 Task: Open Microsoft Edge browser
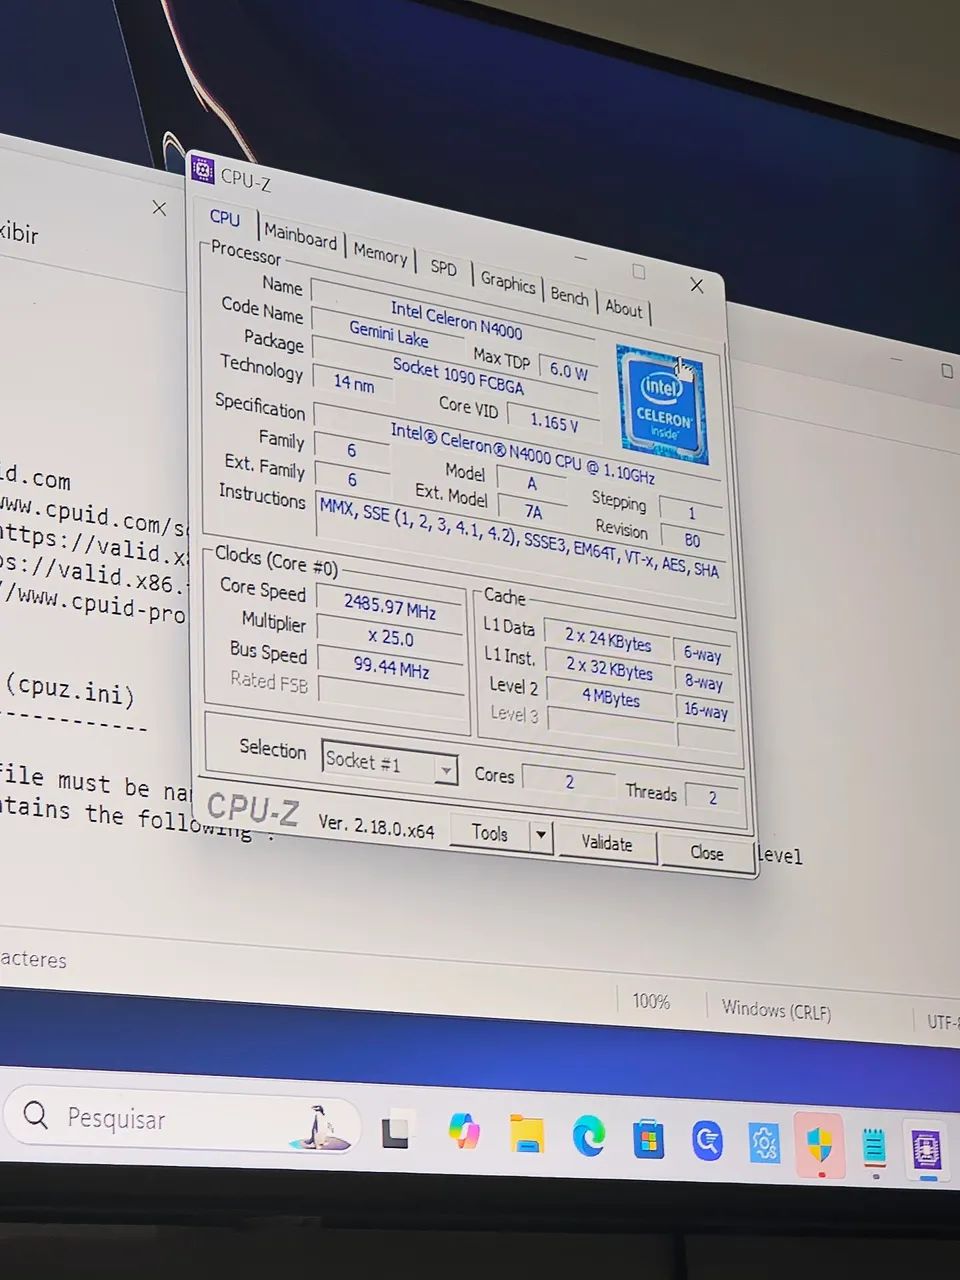click(x=588, y=1138)
